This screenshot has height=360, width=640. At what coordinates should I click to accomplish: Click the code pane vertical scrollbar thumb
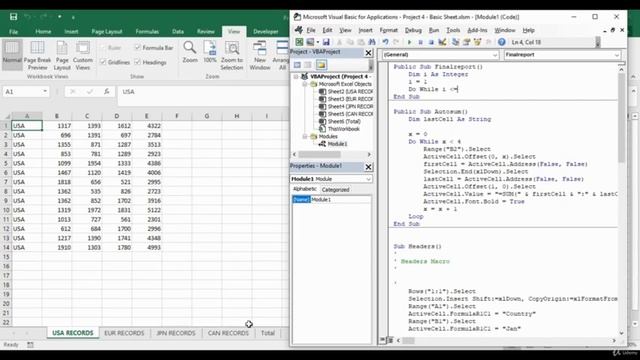click(x=621, y=118)
